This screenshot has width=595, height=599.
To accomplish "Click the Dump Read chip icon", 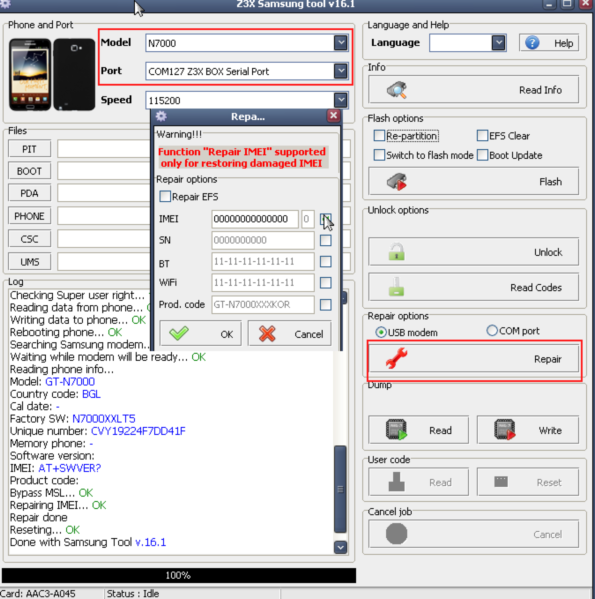I will (x=396, y=430).
